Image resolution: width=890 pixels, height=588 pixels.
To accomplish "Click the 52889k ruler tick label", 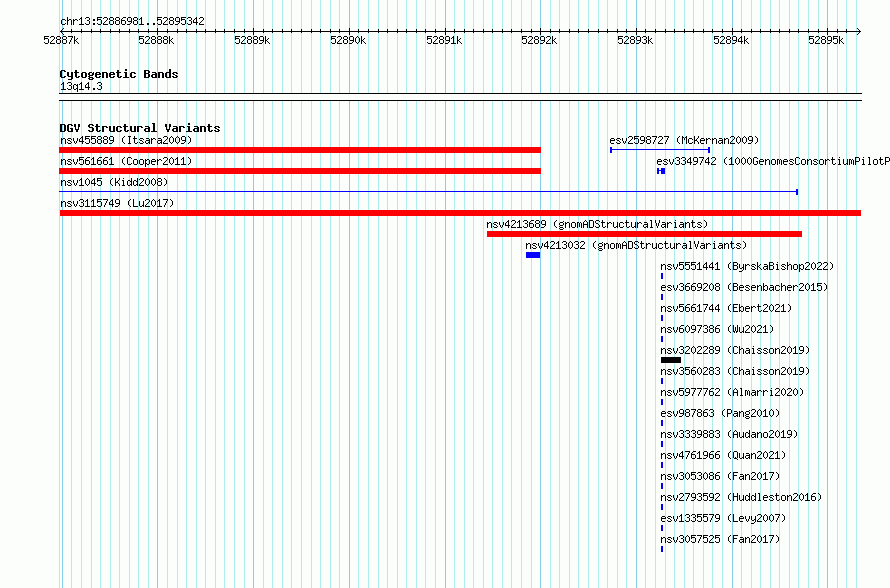I will (x=252, y=40).
